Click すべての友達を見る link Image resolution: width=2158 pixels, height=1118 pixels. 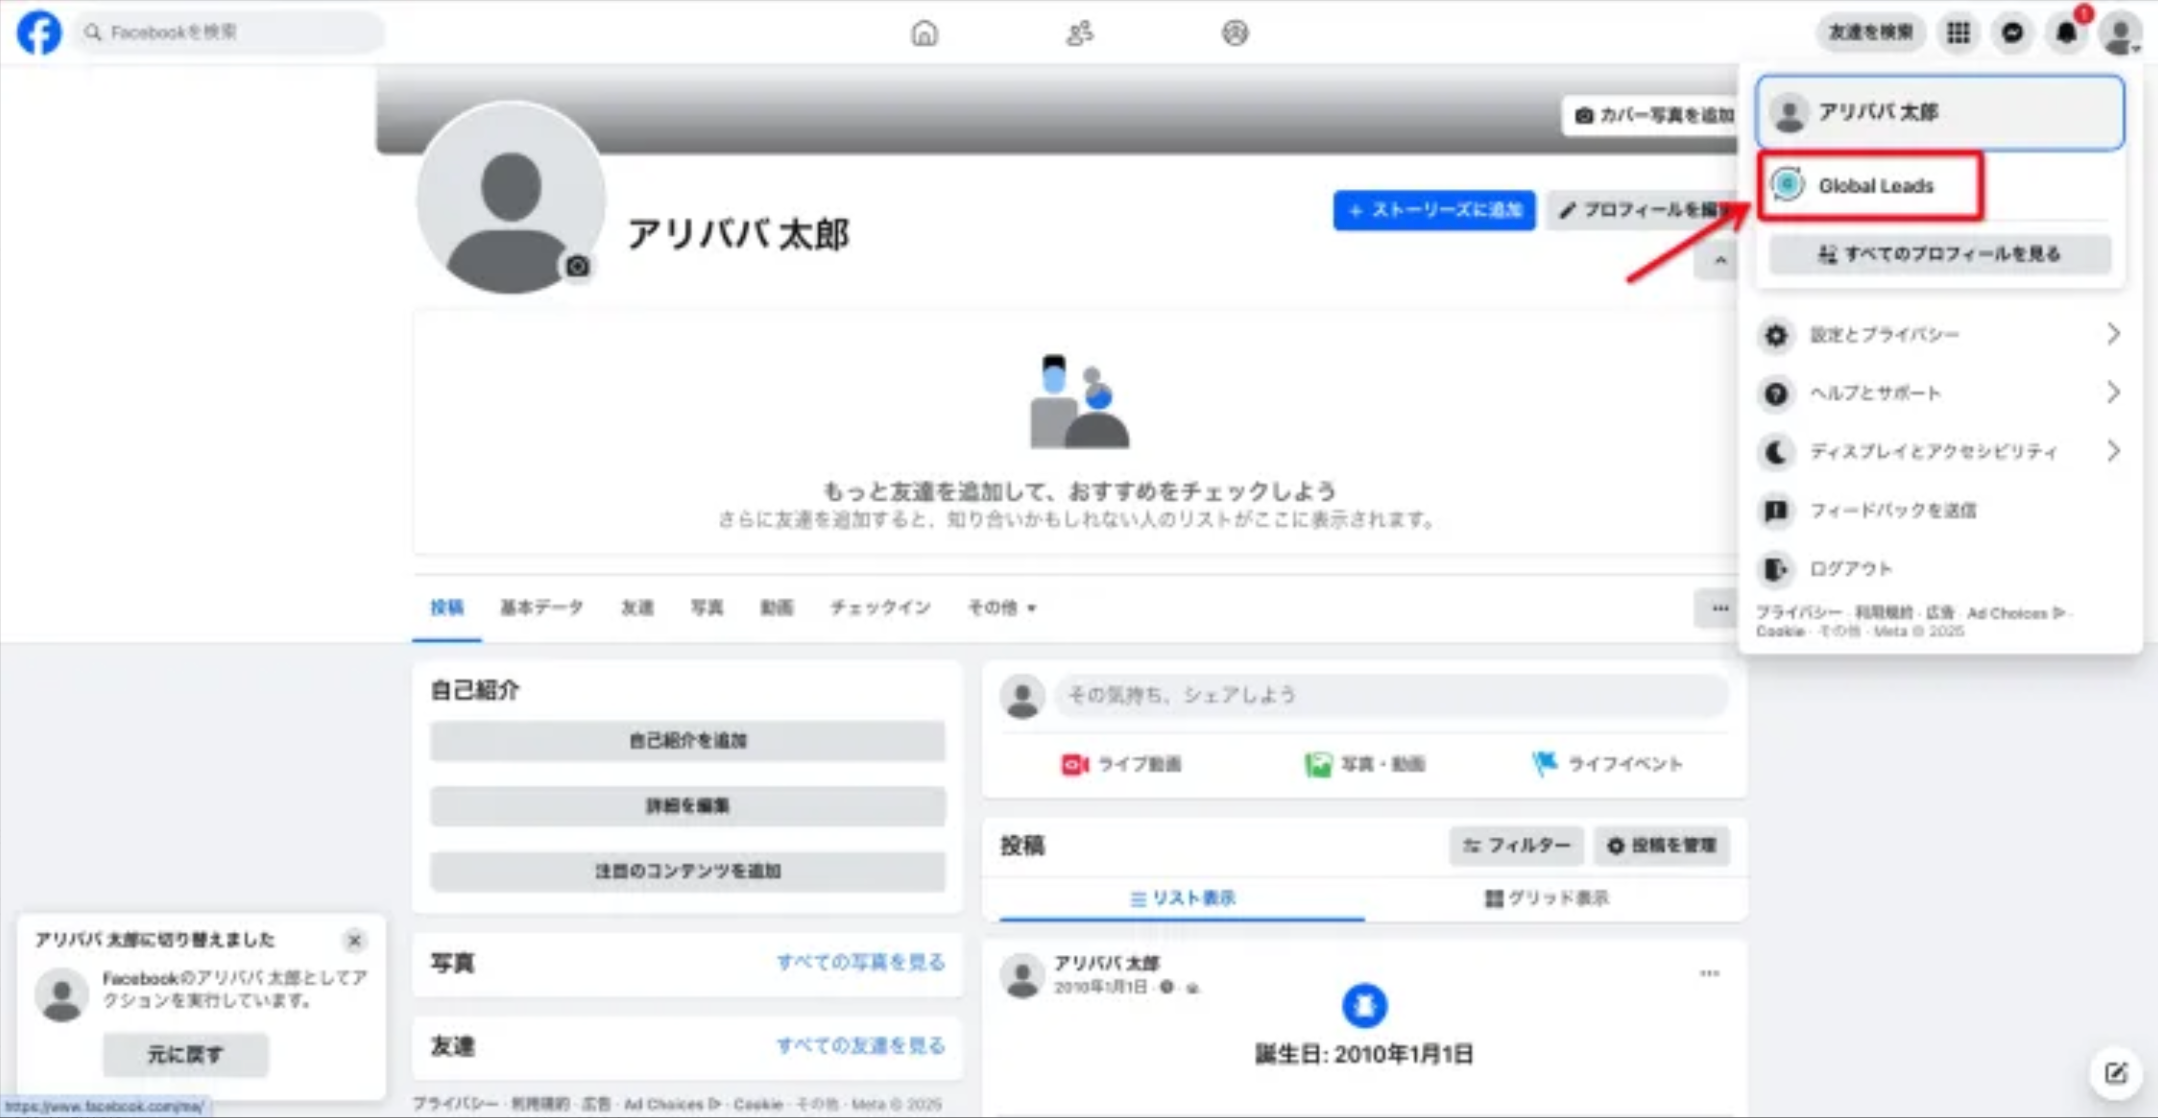coord(860,1045)
